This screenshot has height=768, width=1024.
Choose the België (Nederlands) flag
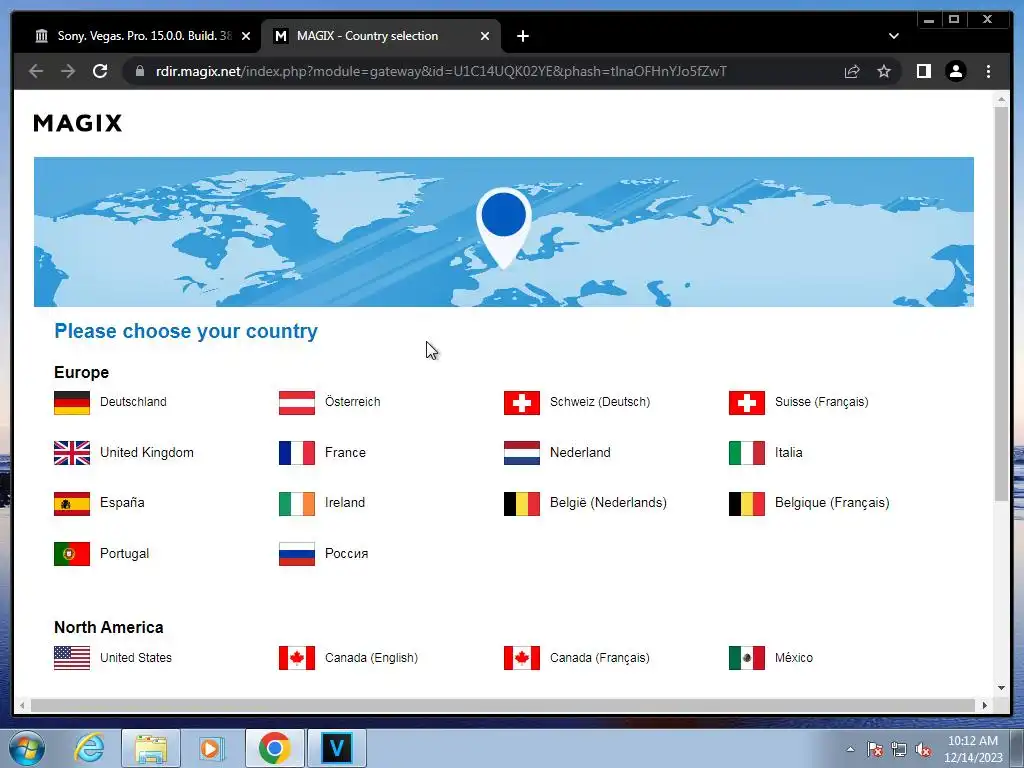(522, 504)
